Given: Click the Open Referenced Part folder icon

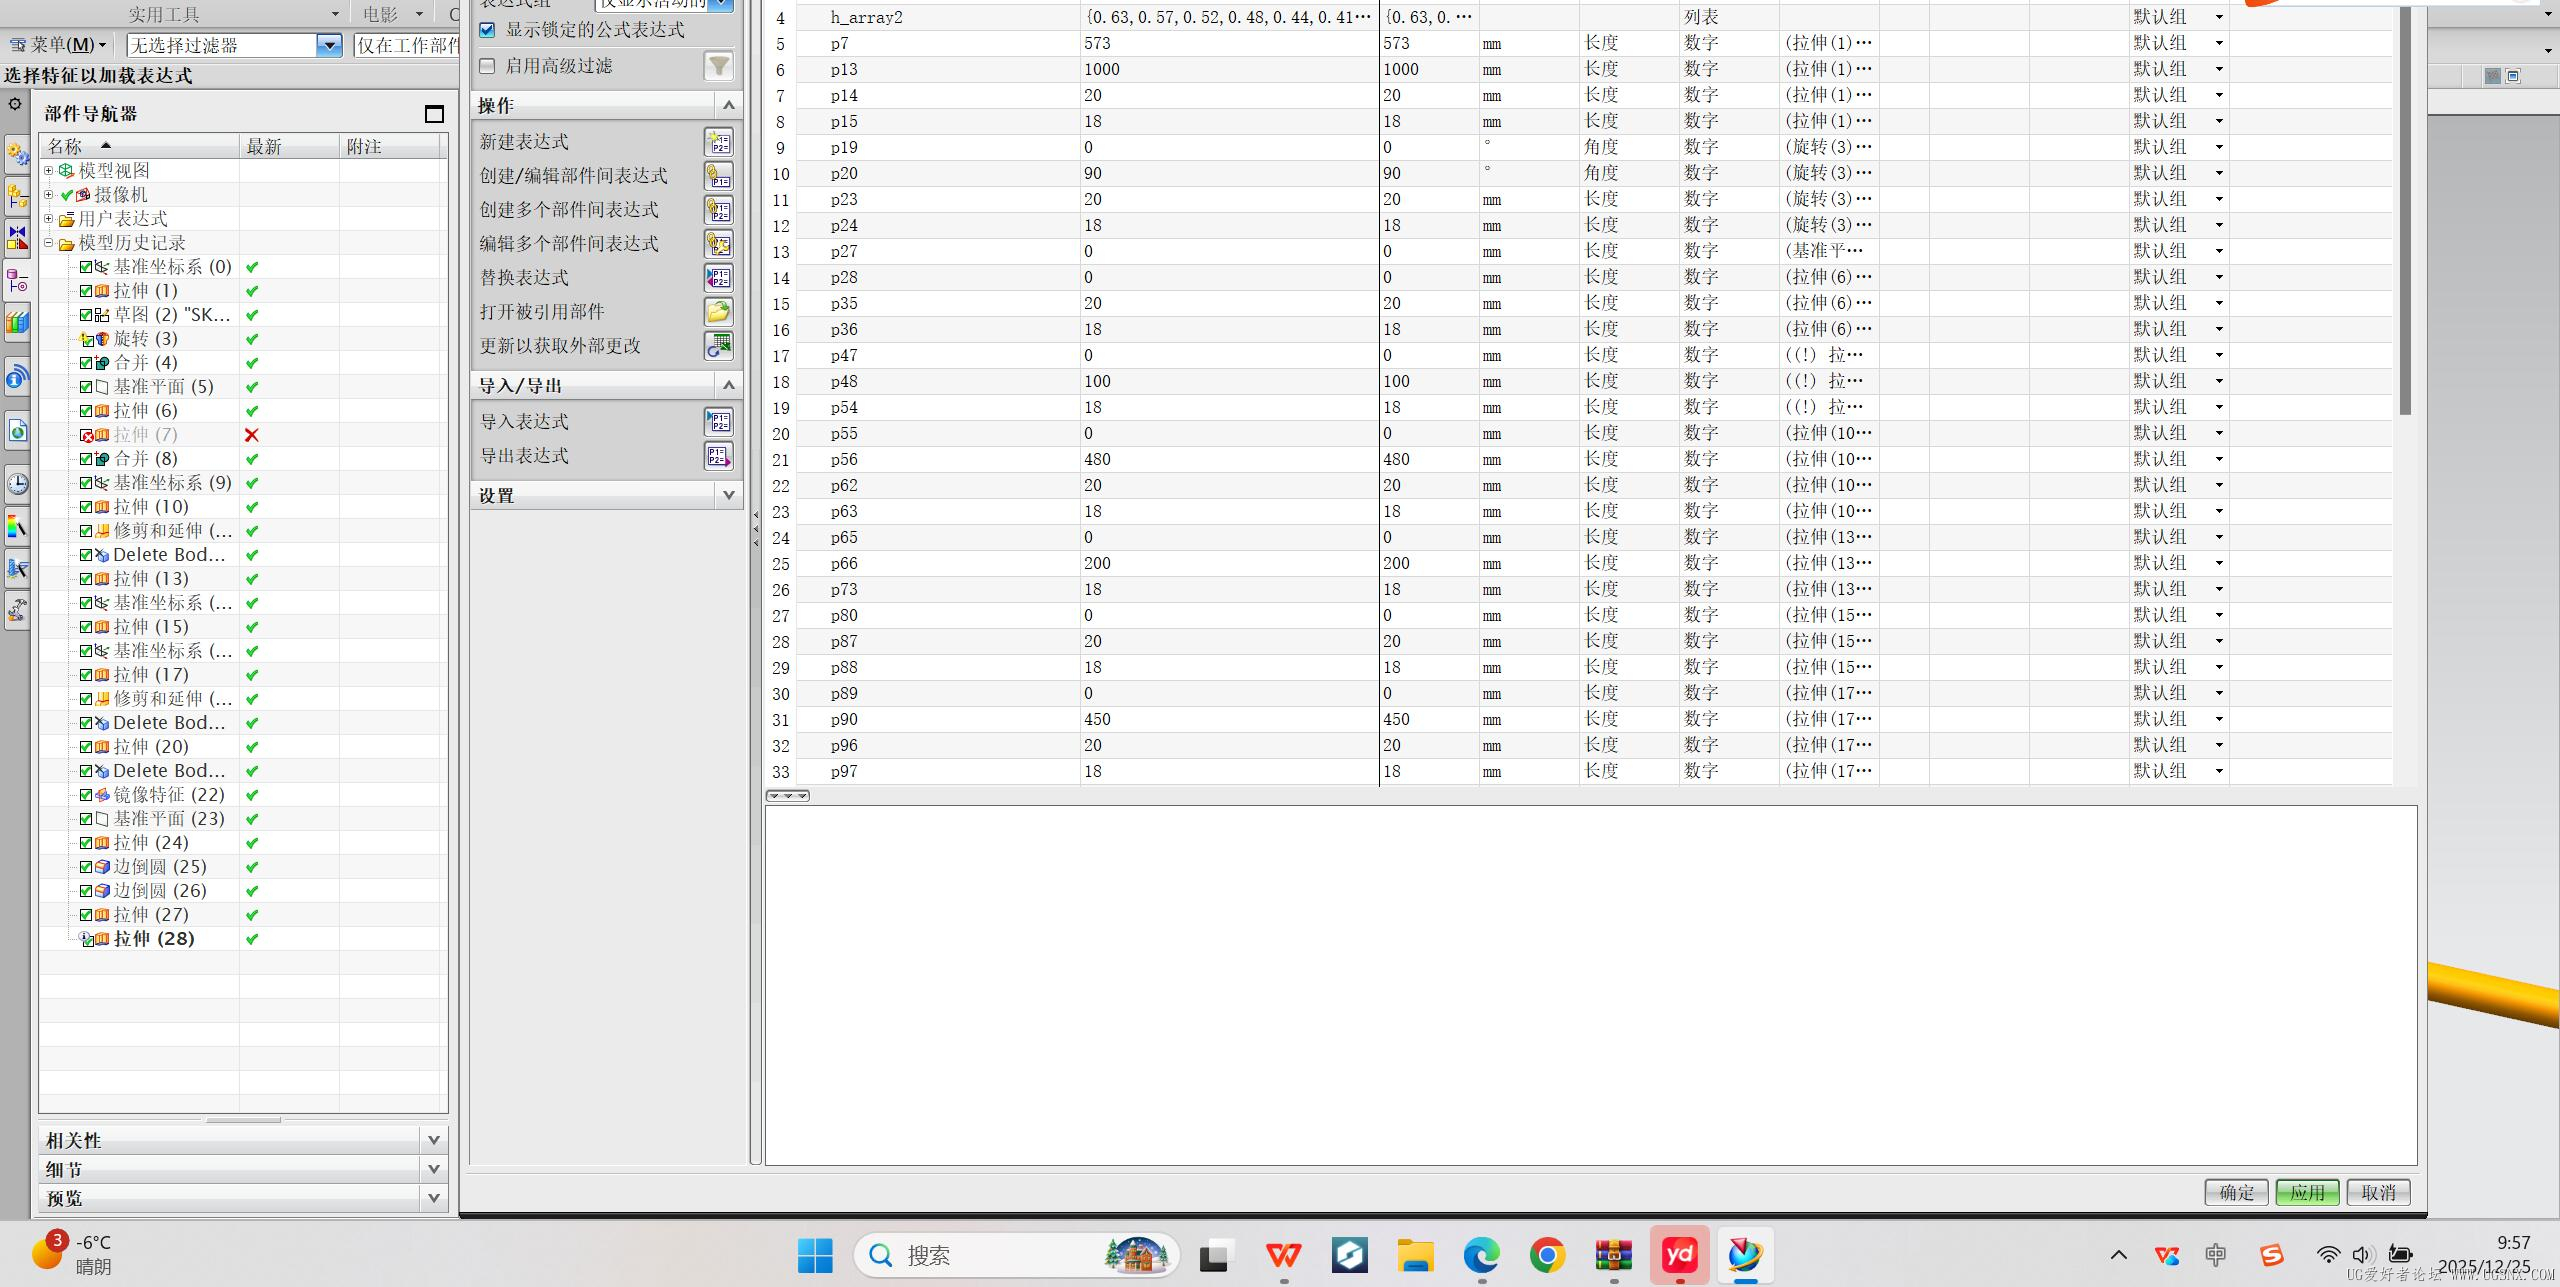Looking at the screenshot, I should (718, 312).
